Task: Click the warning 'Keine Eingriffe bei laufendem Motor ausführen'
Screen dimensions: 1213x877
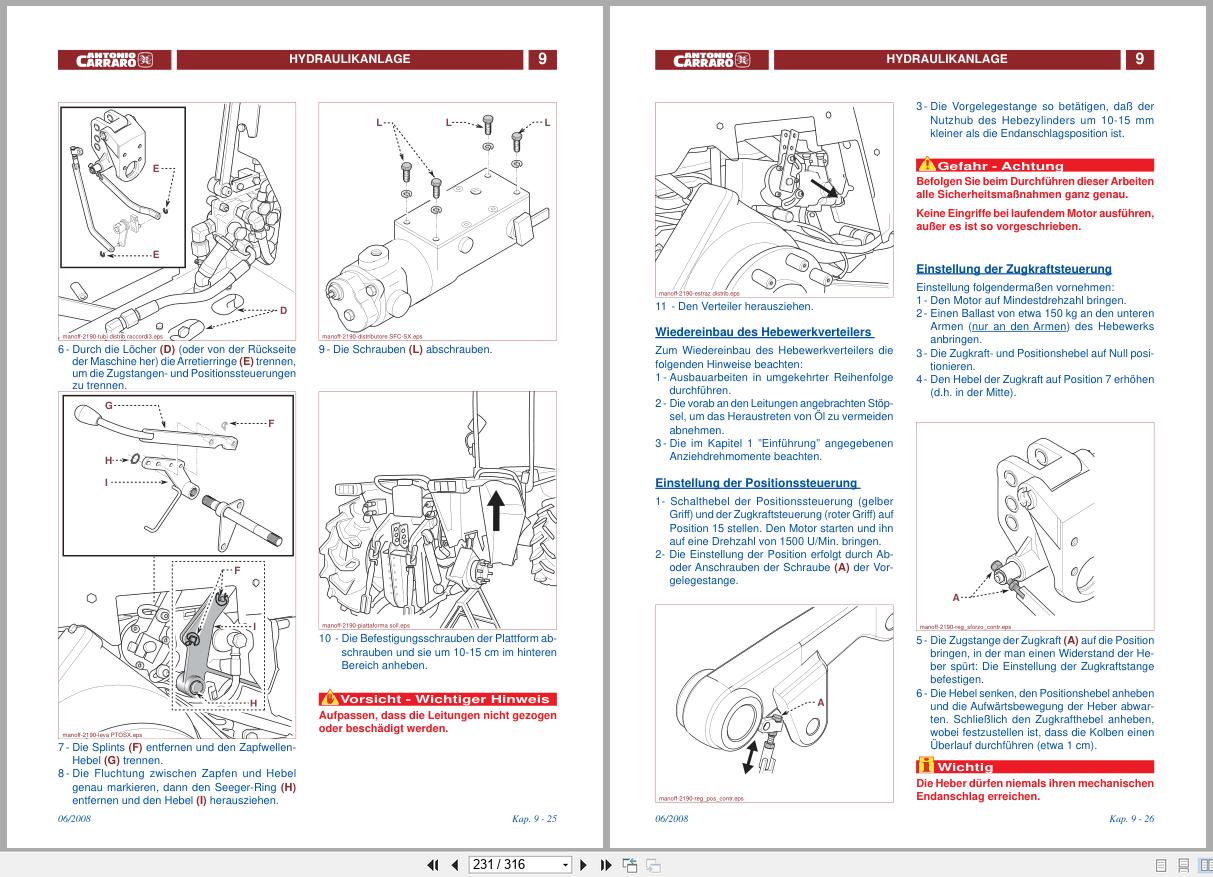Action: pyautogui.click(x=1035, y=213)
